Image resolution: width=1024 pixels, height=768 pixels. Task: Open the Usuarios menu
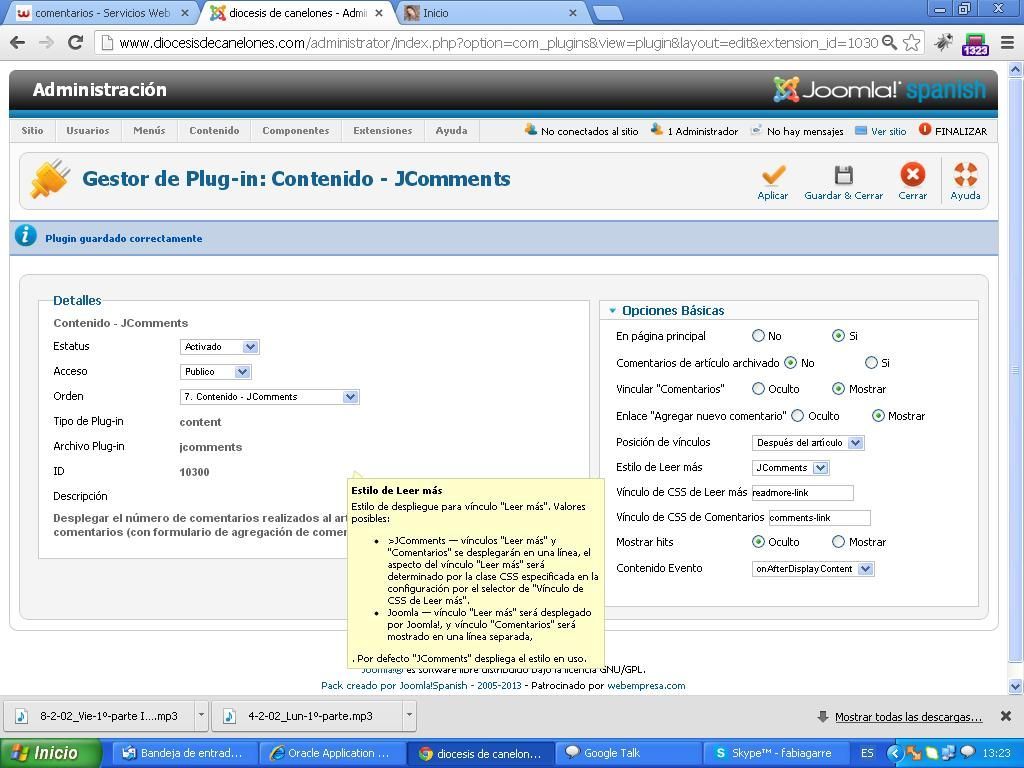click(88, 131)
